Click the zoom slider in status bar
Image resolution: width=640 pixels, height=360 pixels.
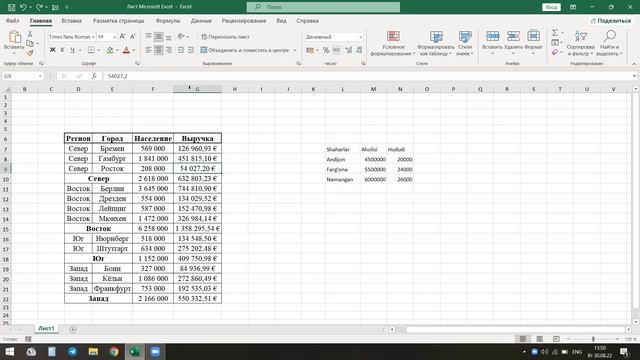(593, 339)
